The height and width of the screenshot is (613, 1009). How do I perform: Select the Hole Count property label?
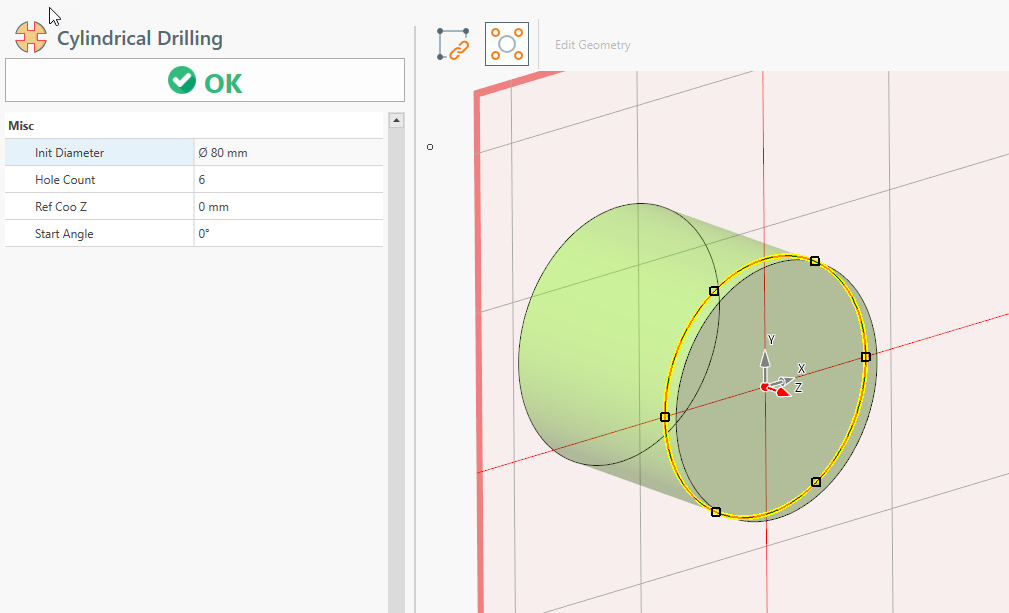65,180
